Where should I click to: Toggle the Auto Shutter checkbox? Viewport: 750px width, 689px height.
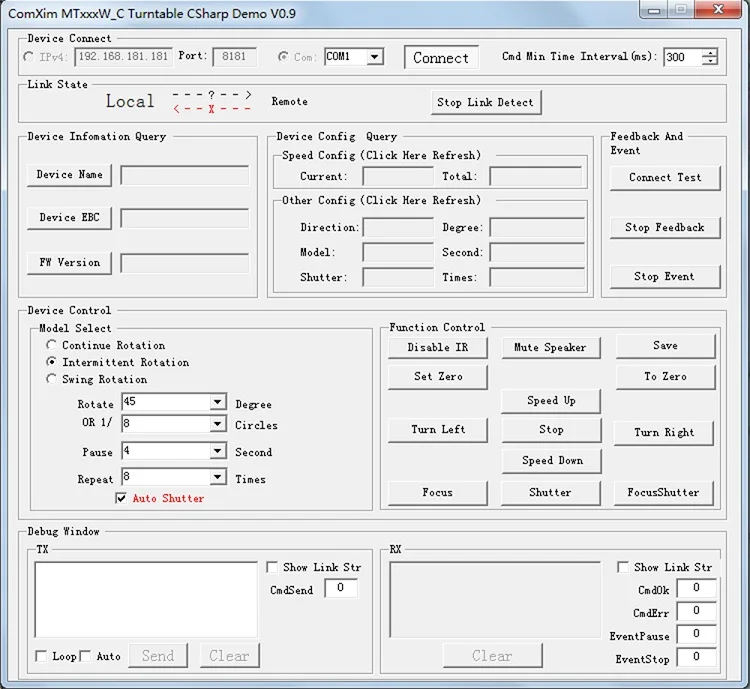[x=122, y=498]
